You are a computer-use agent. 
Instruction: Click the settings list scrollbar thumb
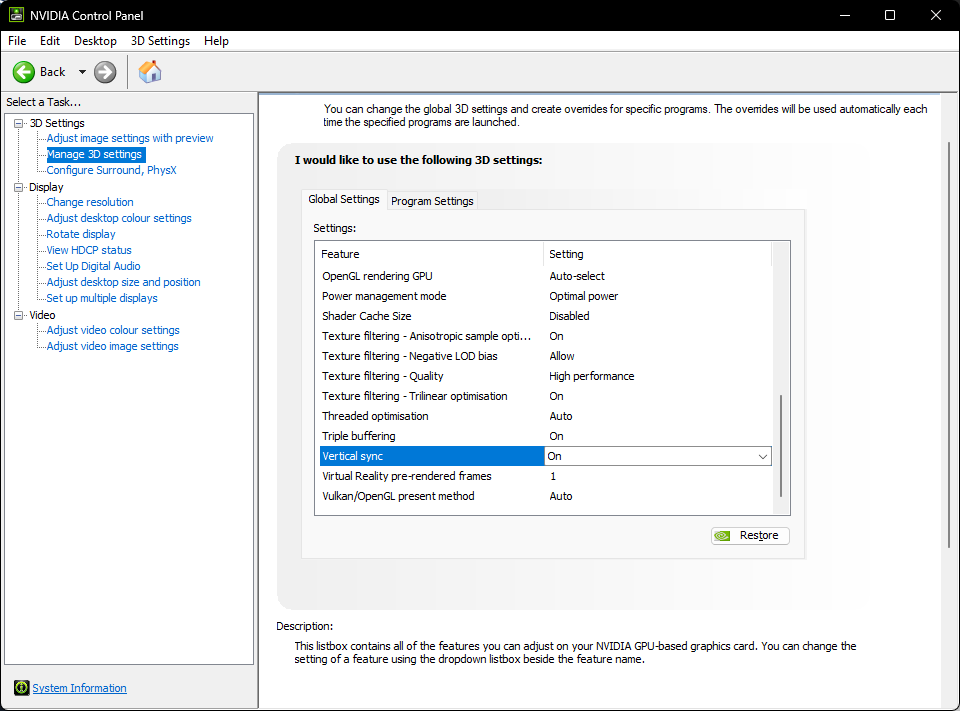pos(781,446)
